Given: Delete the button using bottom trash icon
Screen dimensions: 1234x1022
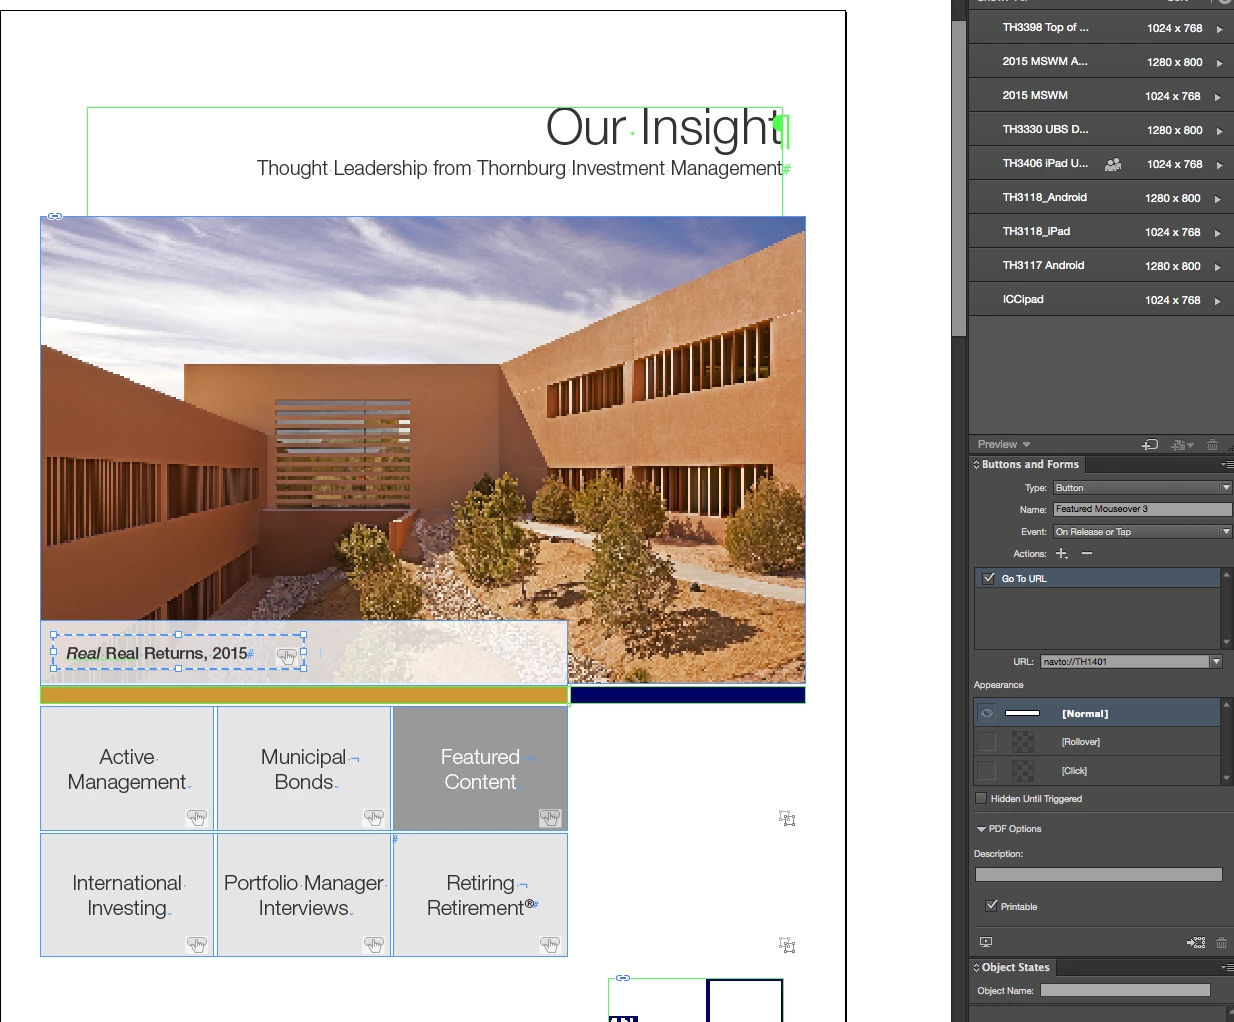Looking at the screenshot, I should pos(1221,942).
